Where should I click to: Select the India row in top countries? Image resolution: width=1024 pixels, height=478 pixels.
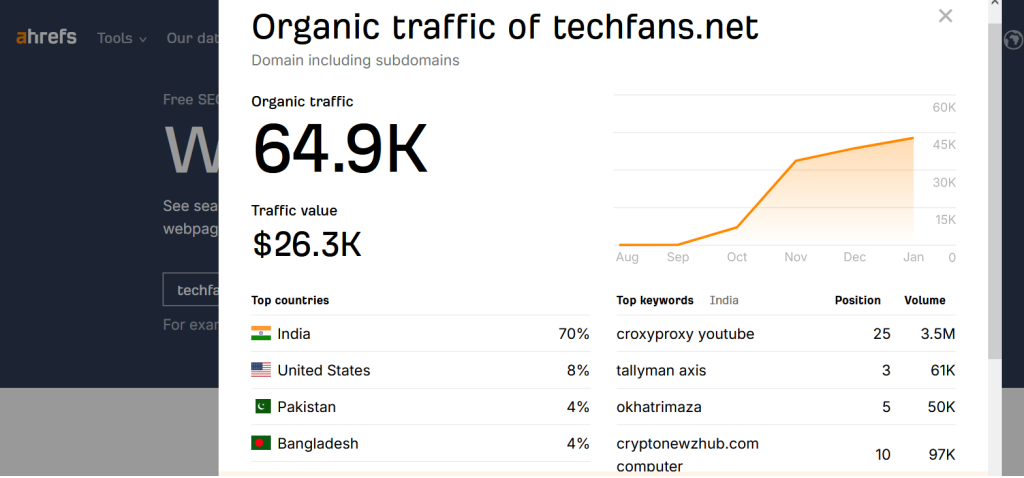pos(421,334)
